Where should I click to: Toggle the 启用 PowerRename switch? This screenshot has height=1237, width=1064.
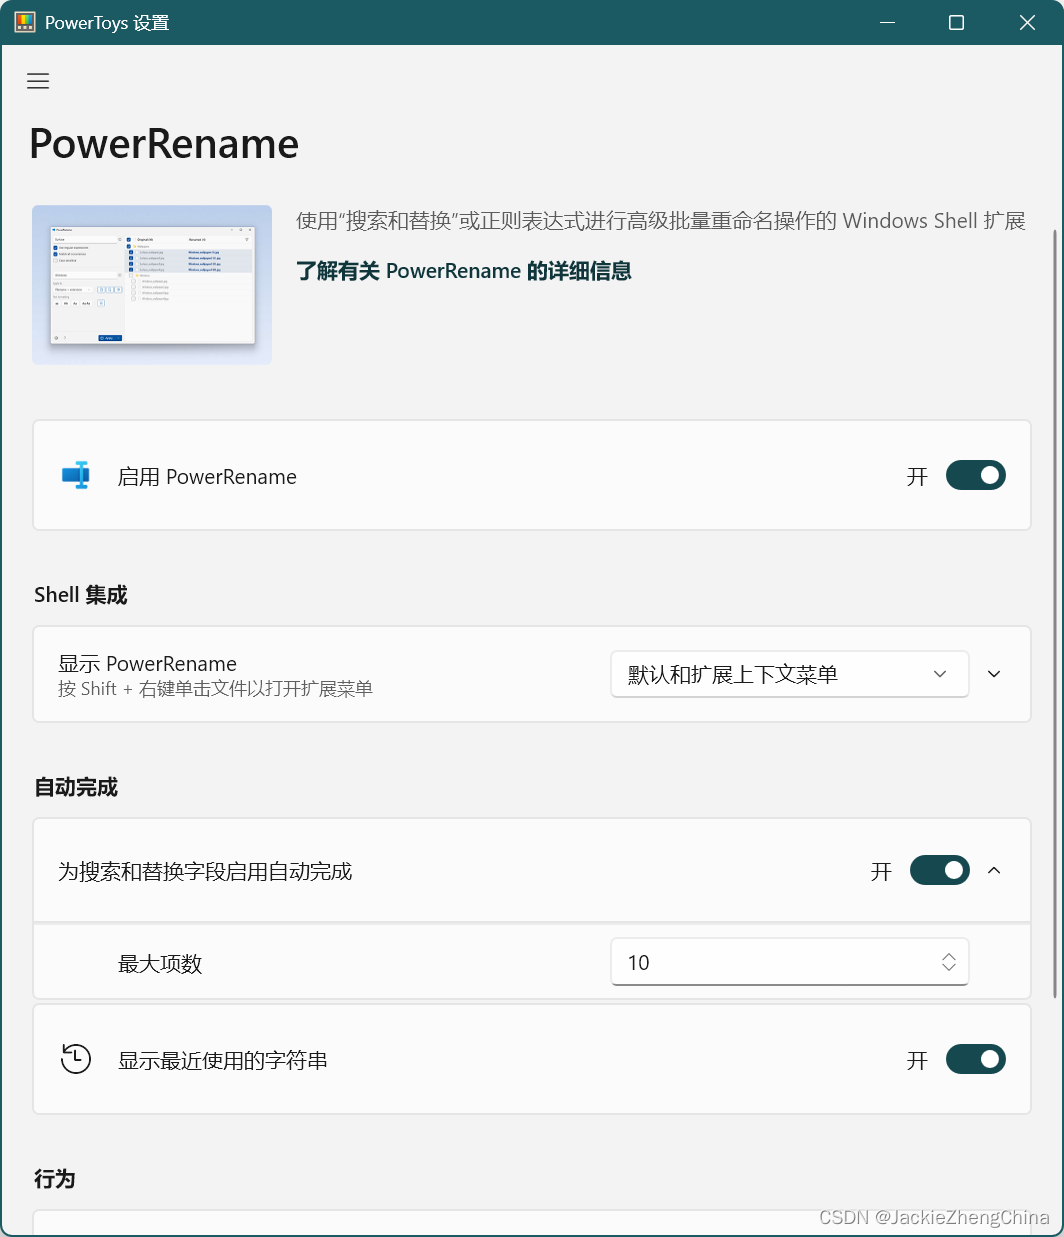pos(975,475)
